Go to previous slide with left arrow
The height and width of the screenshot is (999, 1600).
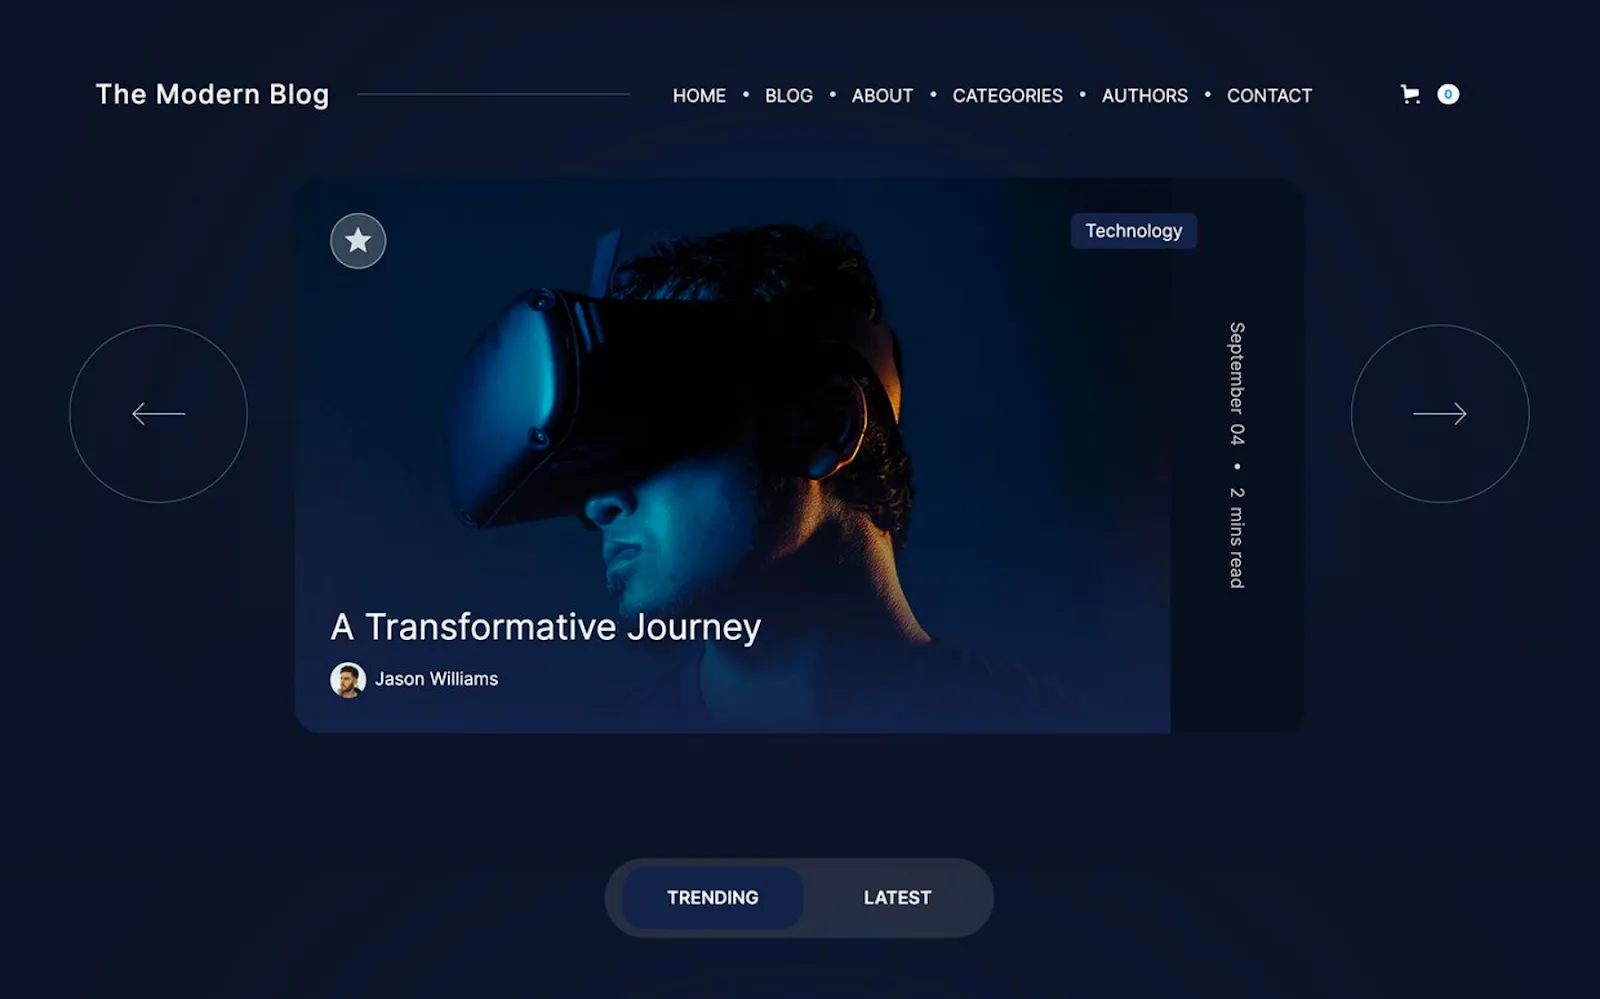(158, 413)
